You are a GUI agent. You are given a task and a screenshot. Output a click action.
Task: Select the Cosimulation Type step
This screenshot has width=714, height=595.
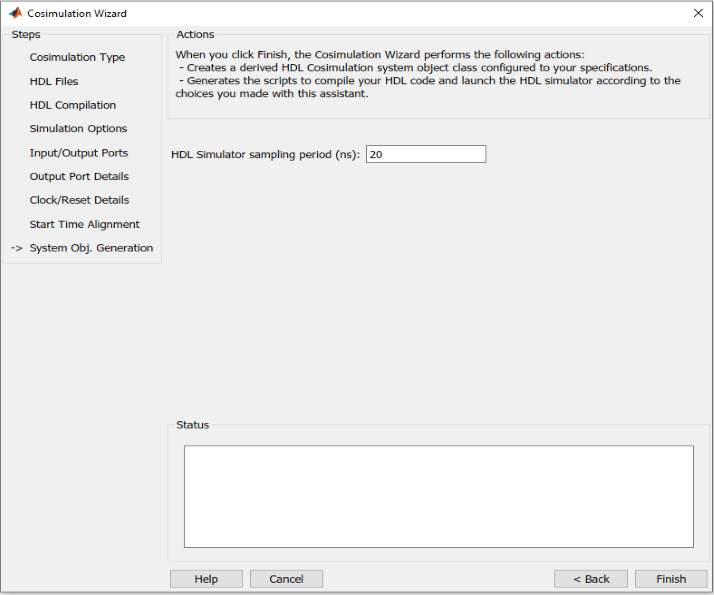point(77,57)
